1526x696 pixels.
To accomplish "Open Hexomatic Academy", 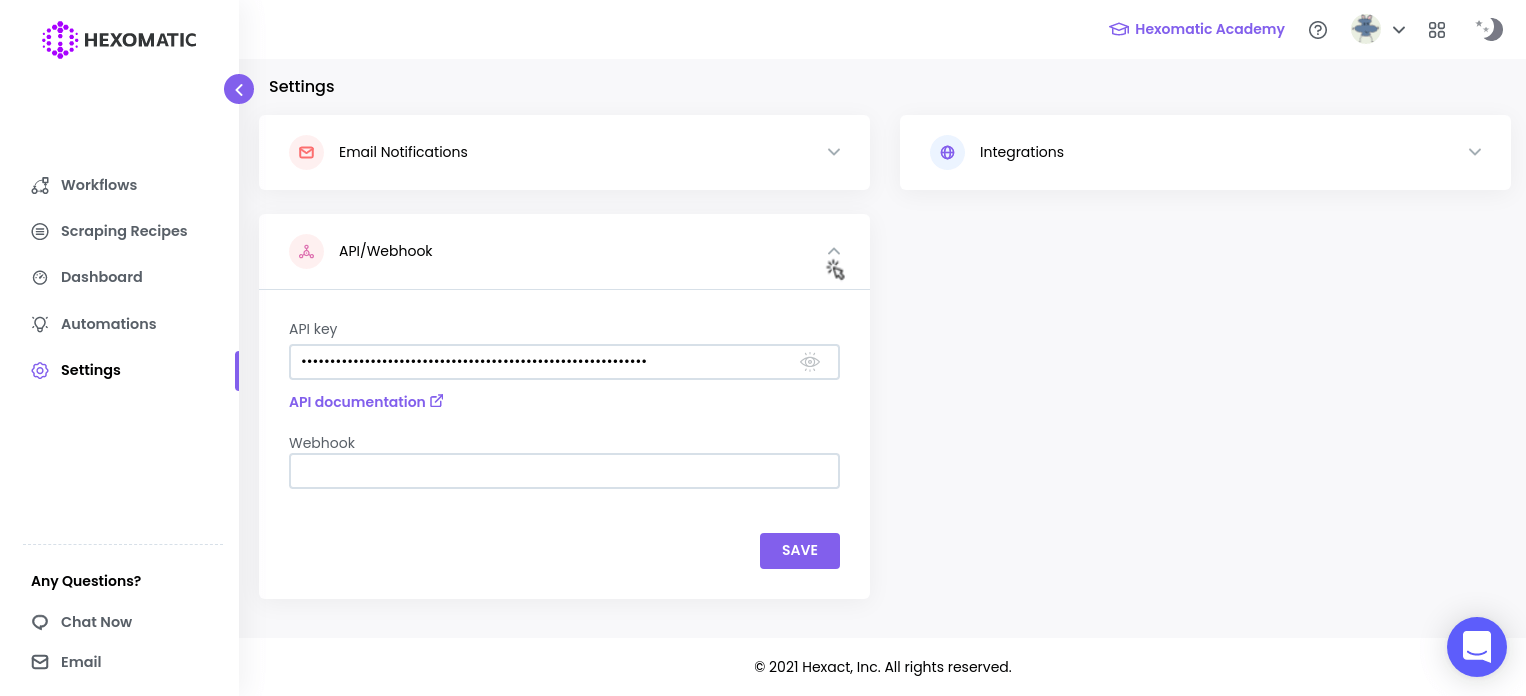I will coord(1196,29).
